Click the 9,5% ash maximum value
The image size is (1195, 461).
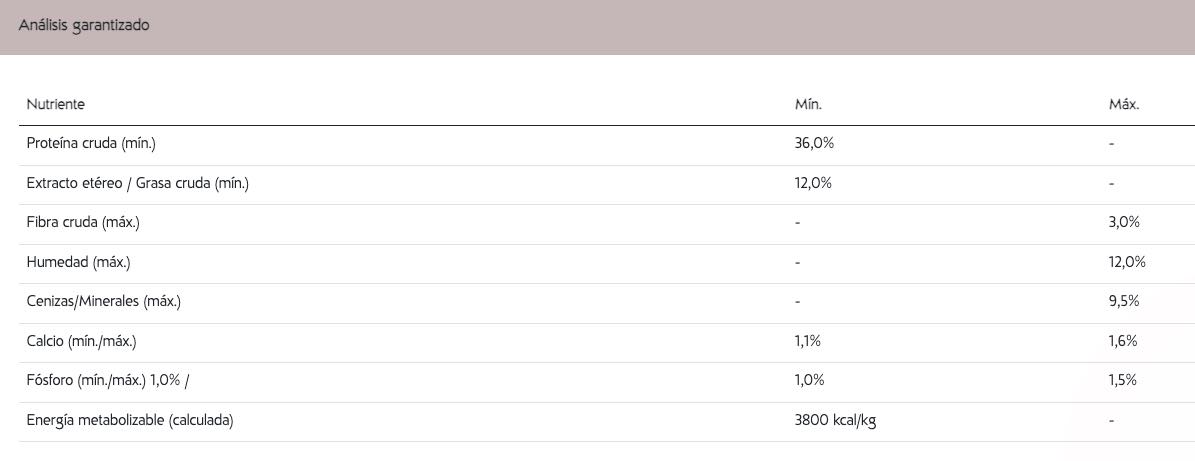tap(1124, 302)
